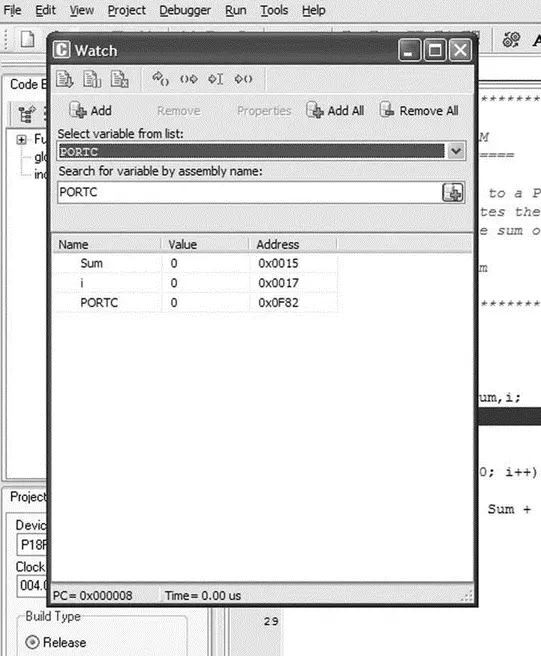Click the new file icon in main toolbar

(28, 39)
